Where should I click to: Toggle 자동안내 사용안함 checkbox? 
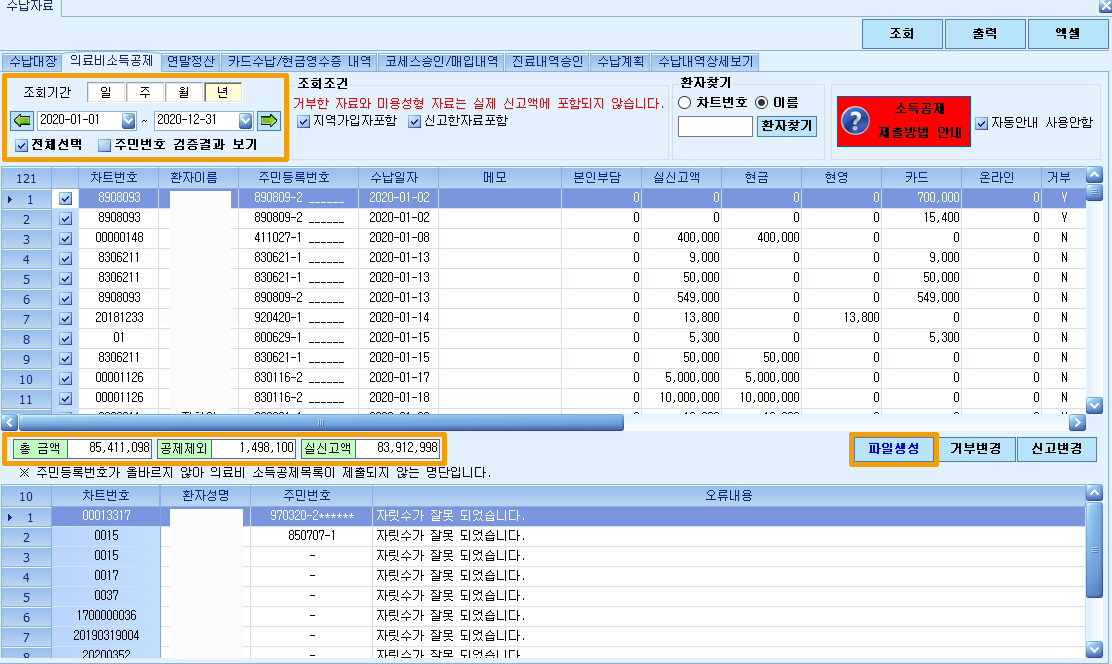[982, 123]
